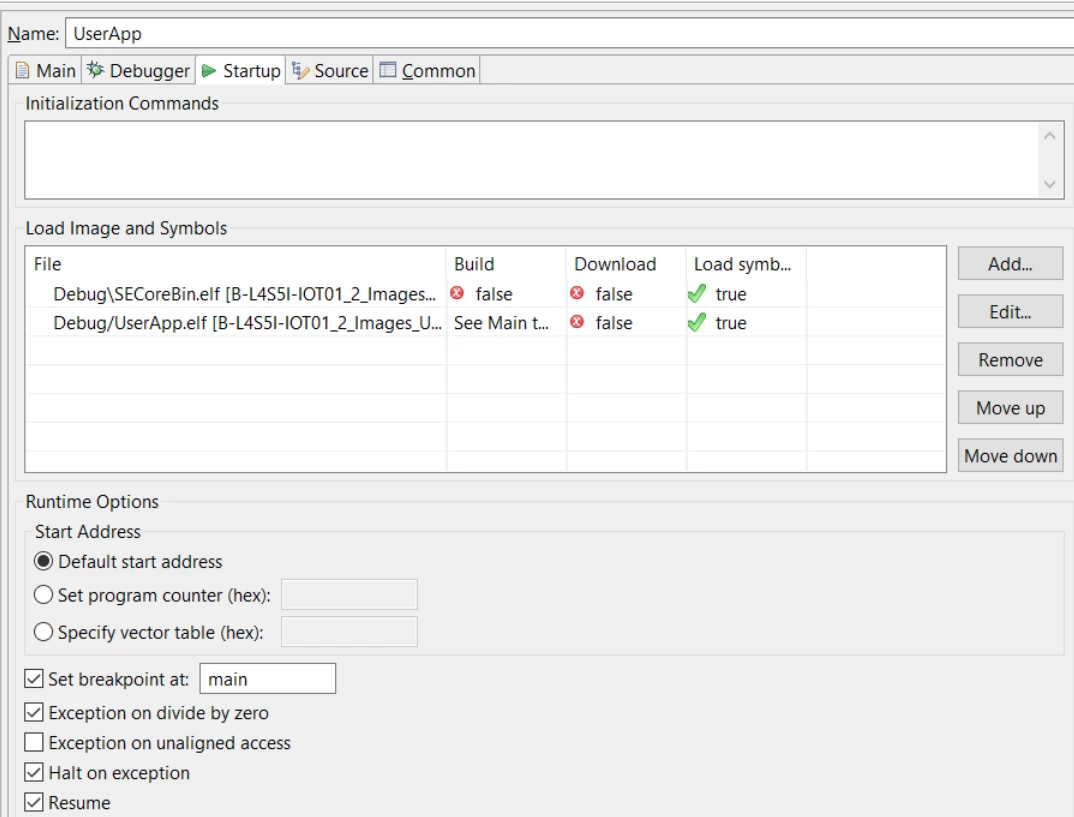Viewport: 1074px width, 817px height.
Task: Click the Common tab window icon
Action: point(388,70)
